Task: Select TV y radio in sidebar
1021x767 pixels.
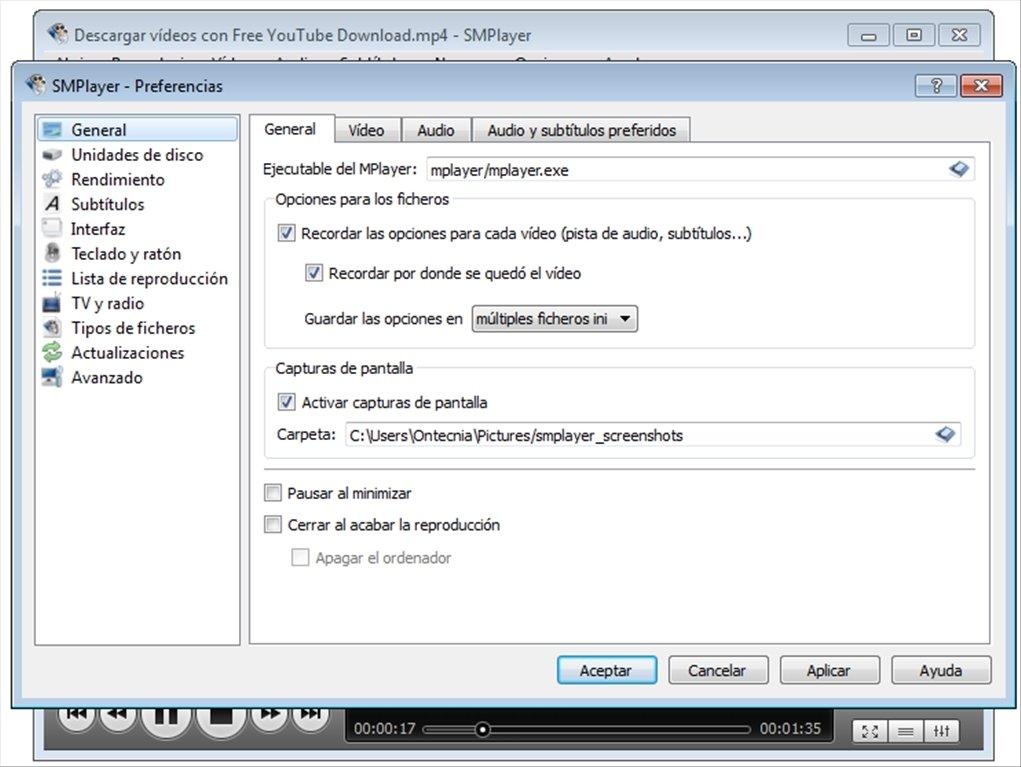Action: point(137,303)
